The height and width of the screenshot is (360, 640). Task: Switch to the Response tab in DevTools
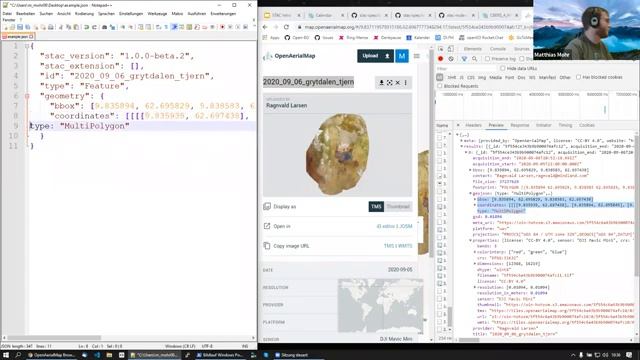point(520,125)
